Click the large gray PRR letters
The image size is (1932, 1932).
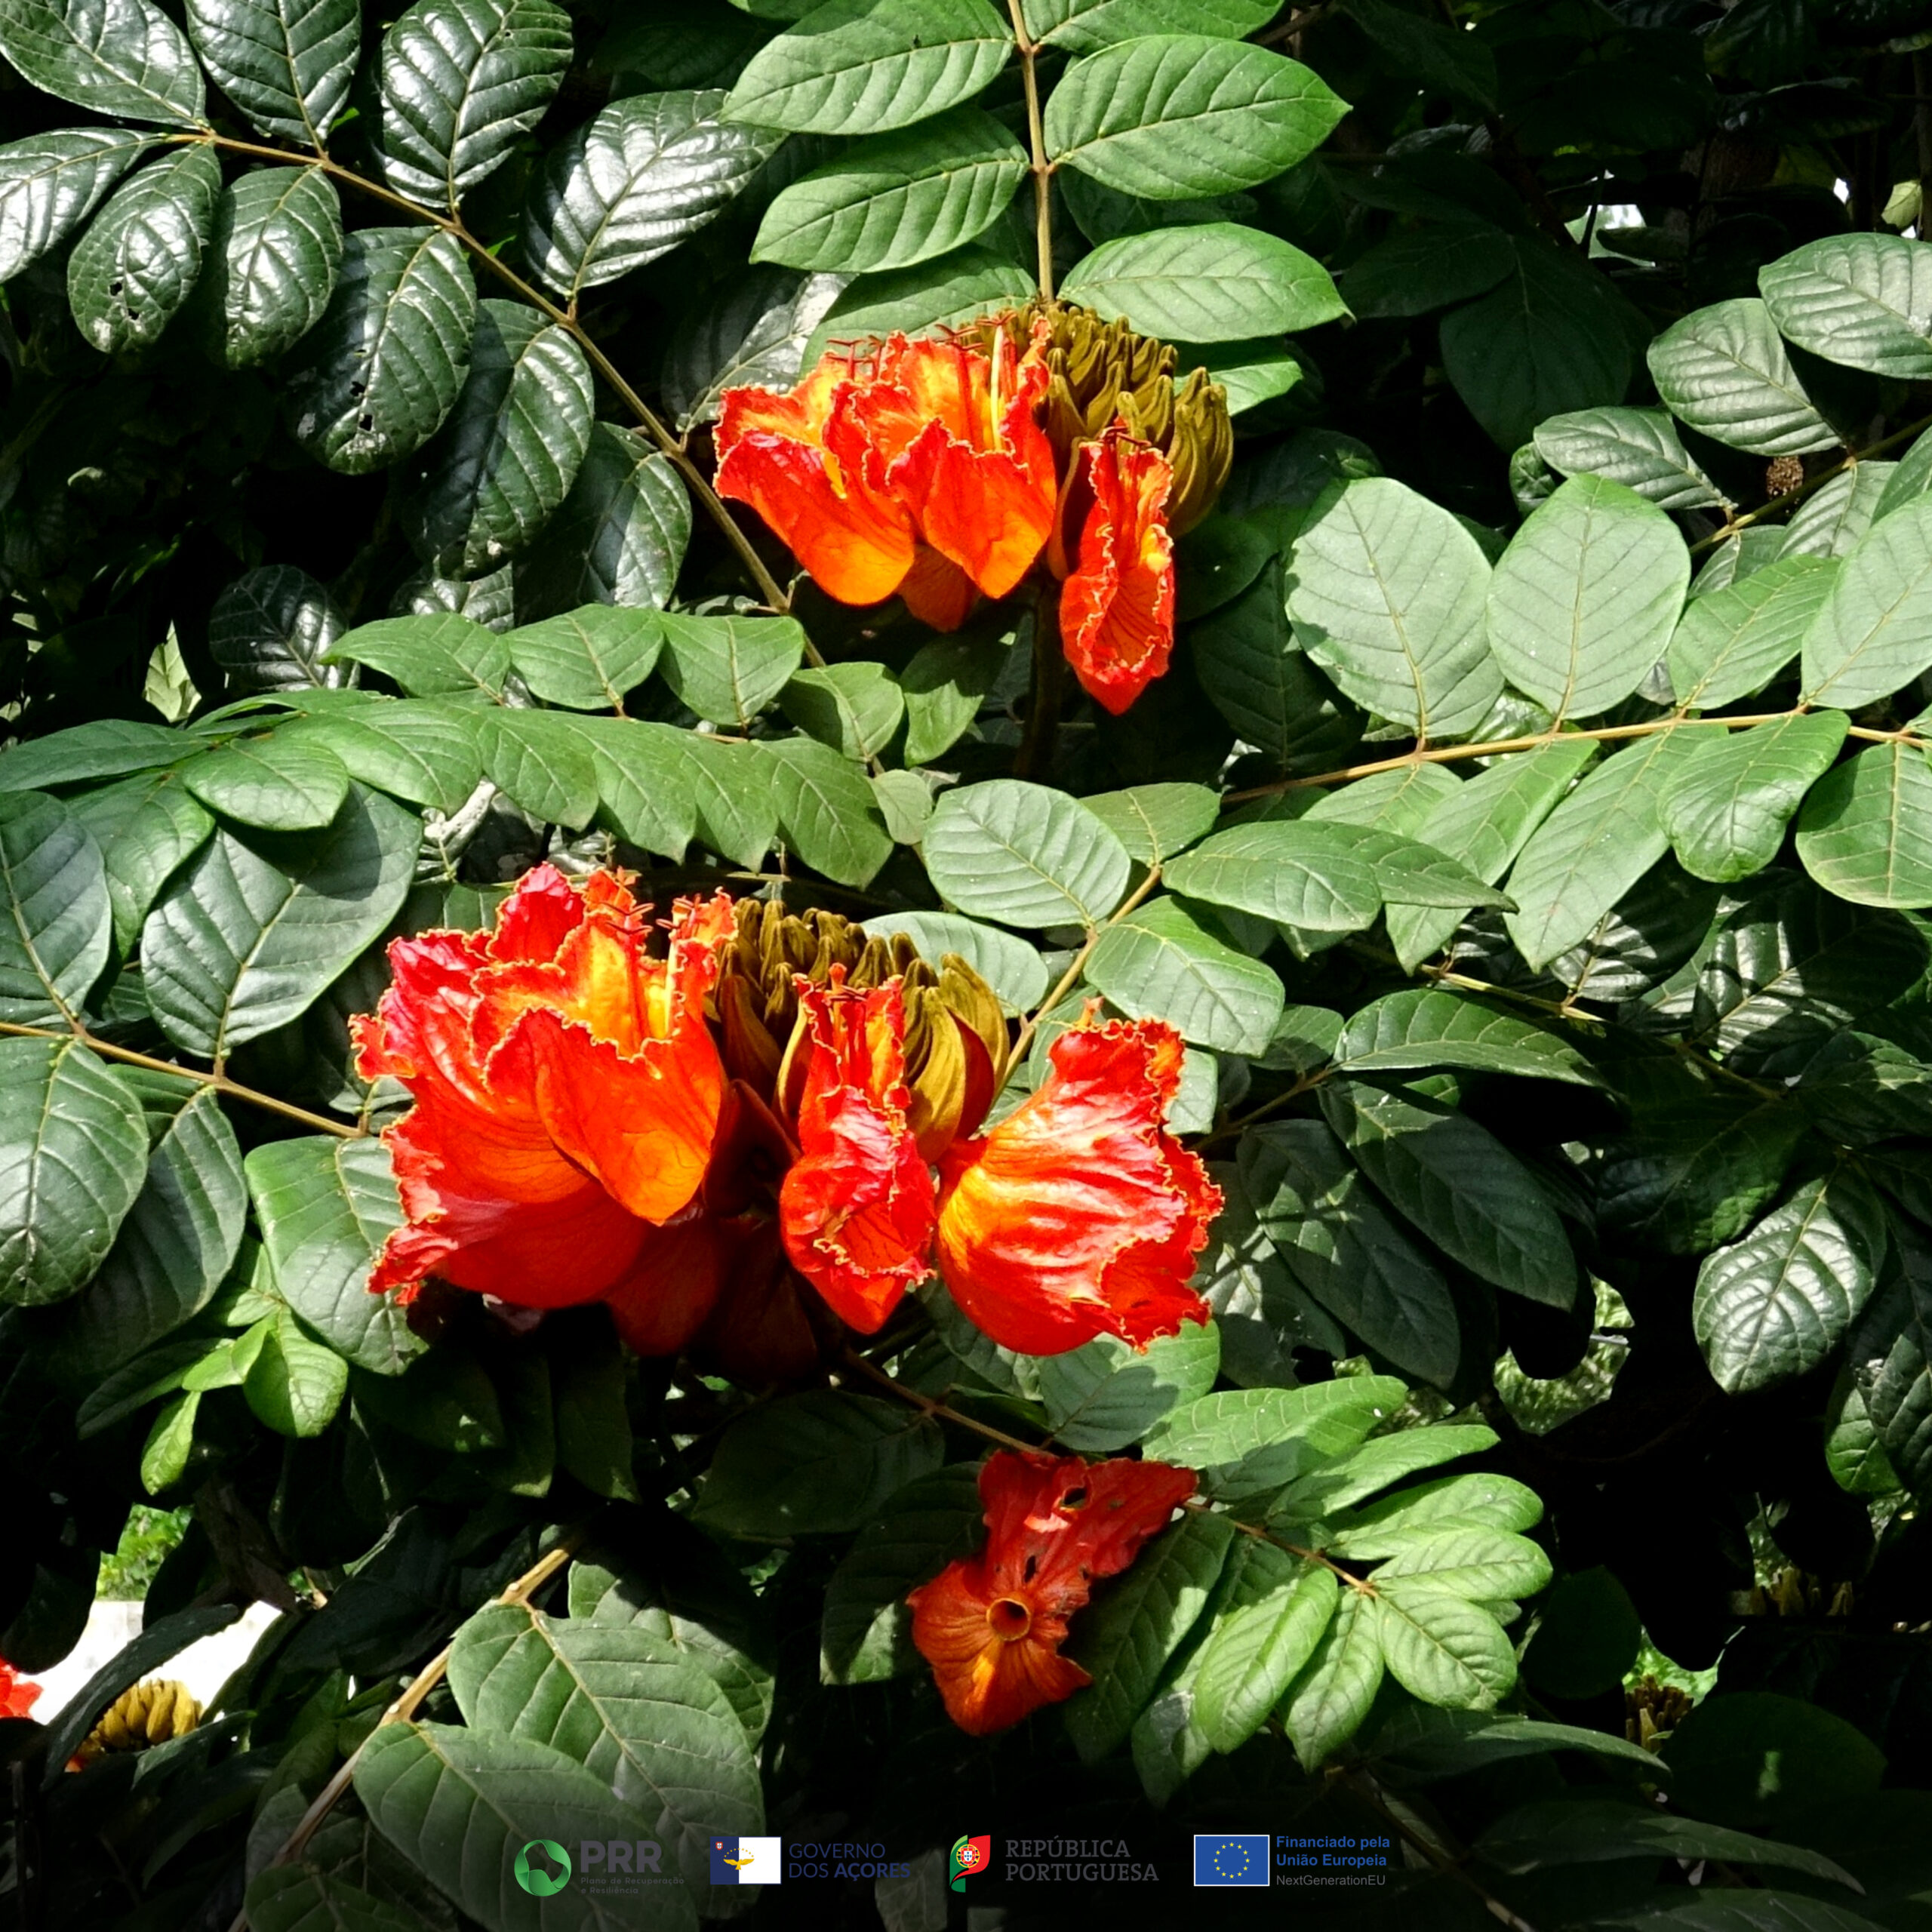pos(620,1857)
